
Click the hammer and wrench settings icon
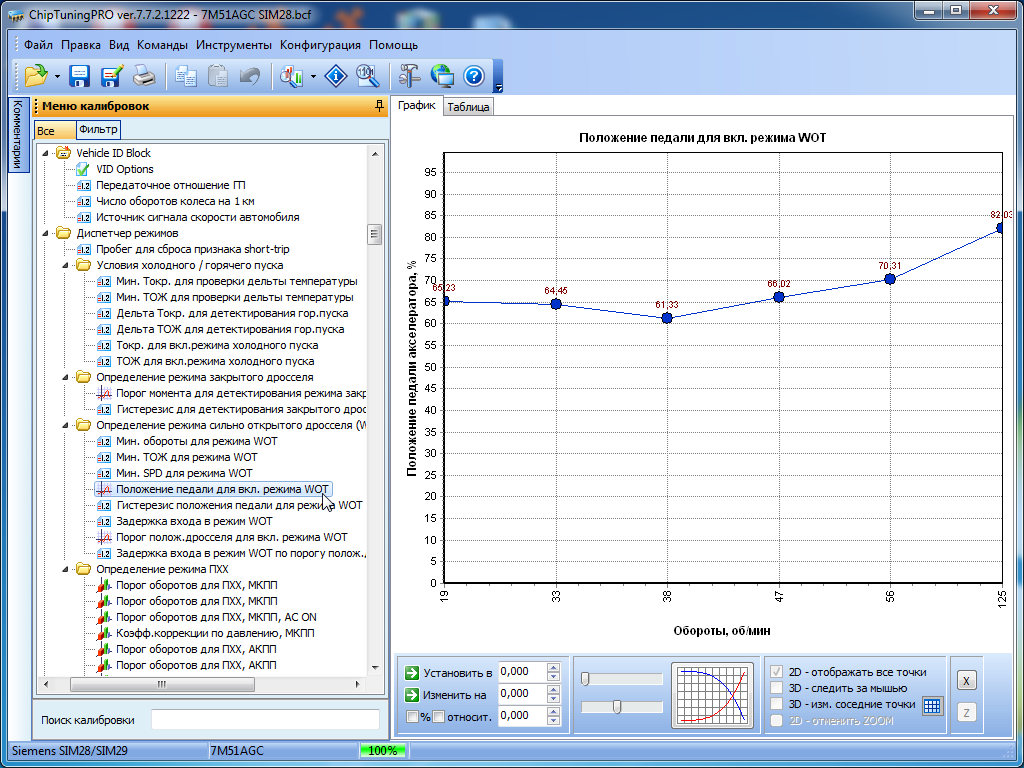pos(409,76)
